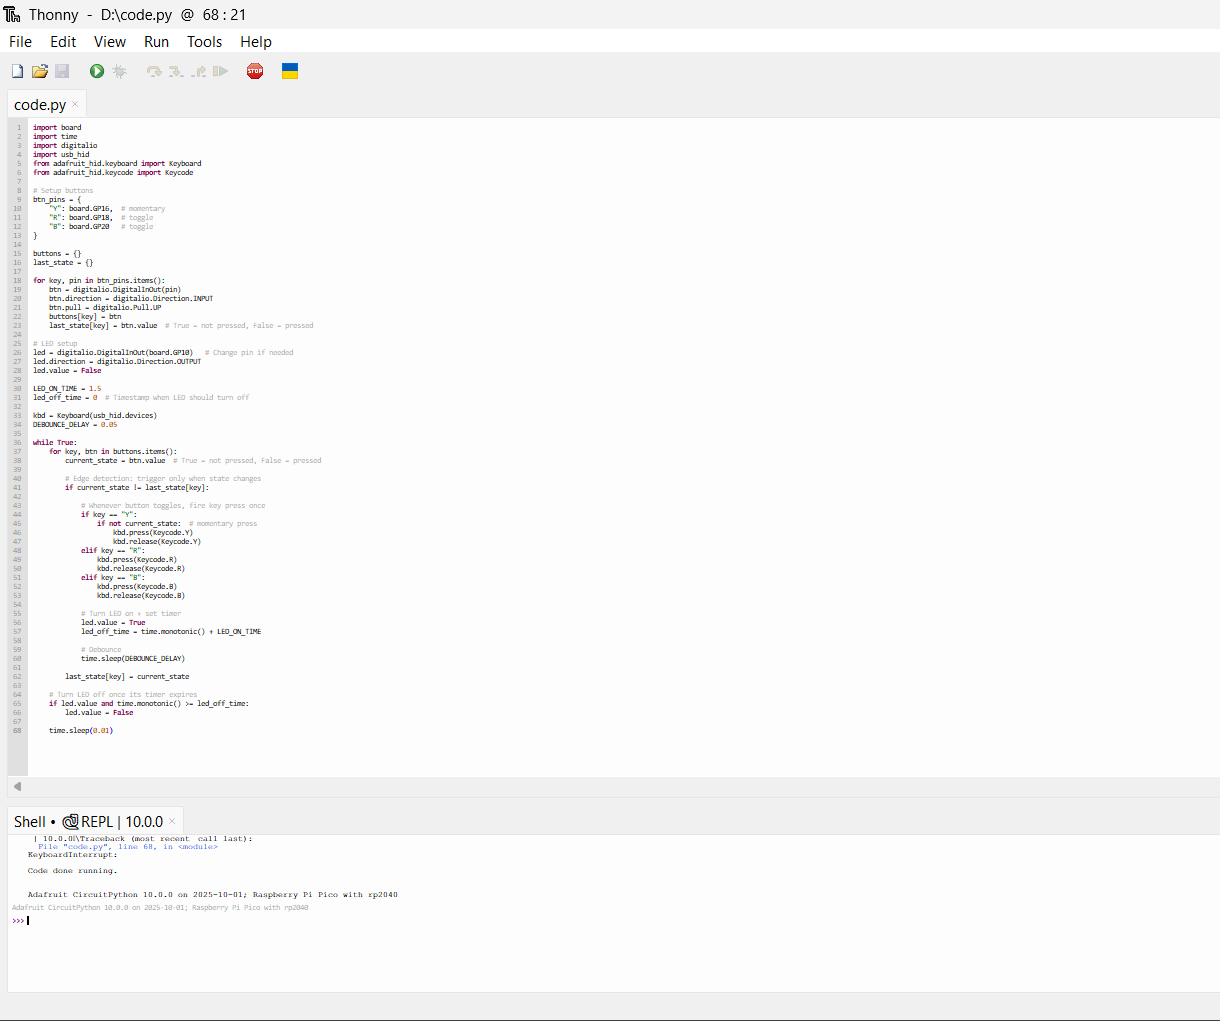
Task: Close the REPL | 10.0.0 tab
Action: [172, 821]
